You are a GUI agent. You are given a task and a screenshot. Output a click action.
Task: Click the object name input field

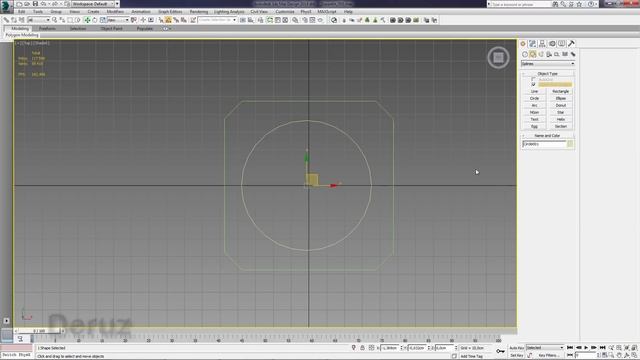pos(544,144)
